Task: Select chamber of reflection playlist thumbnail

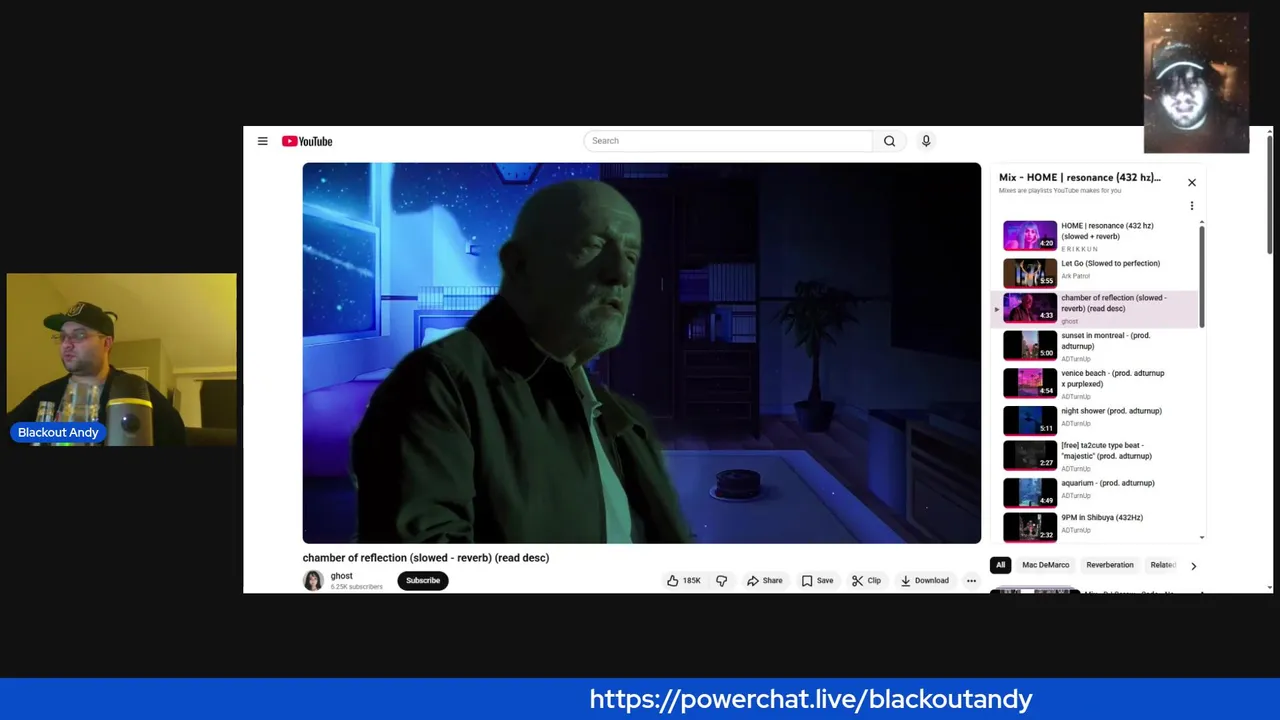Action: [1030, 307]
